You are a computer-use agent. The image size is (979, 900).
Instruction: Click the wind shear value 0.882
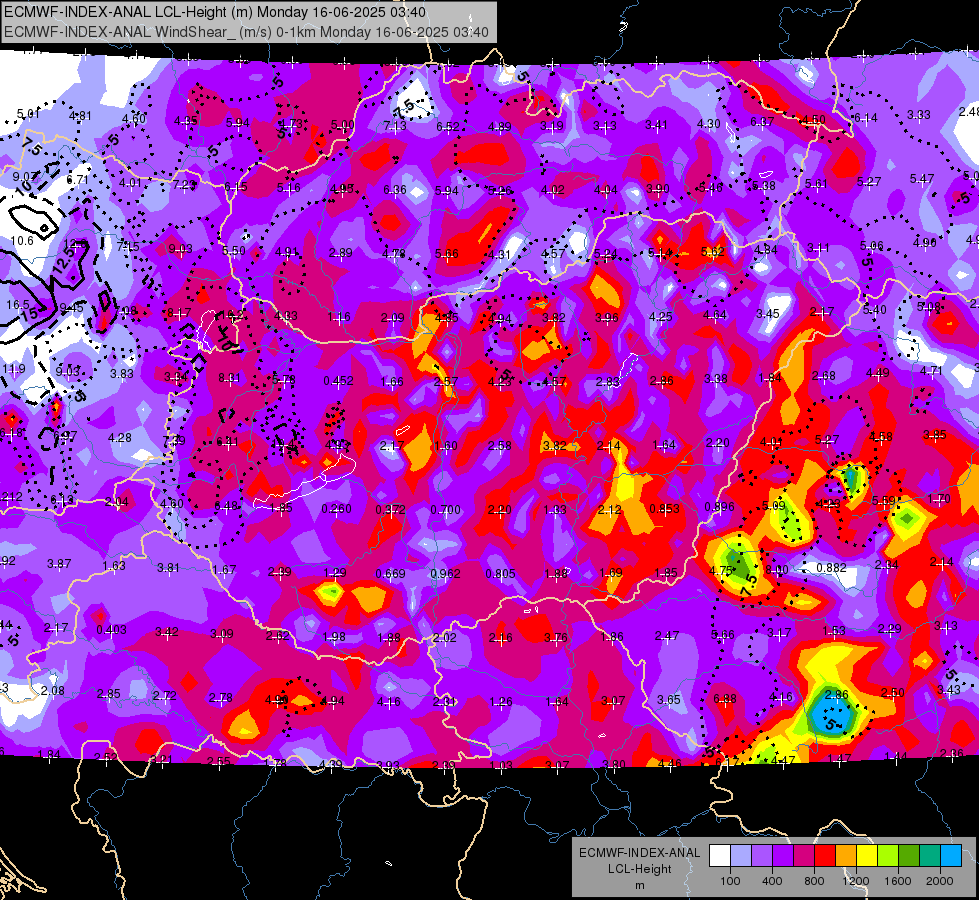832,568
